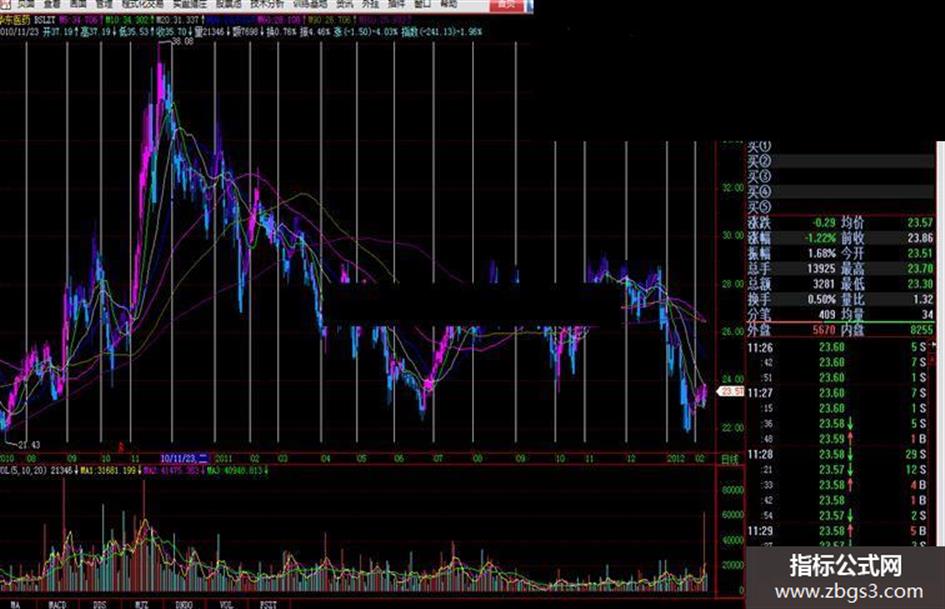
Task: Select the 11:27 tick trade row
Action: tap(837, 393)
